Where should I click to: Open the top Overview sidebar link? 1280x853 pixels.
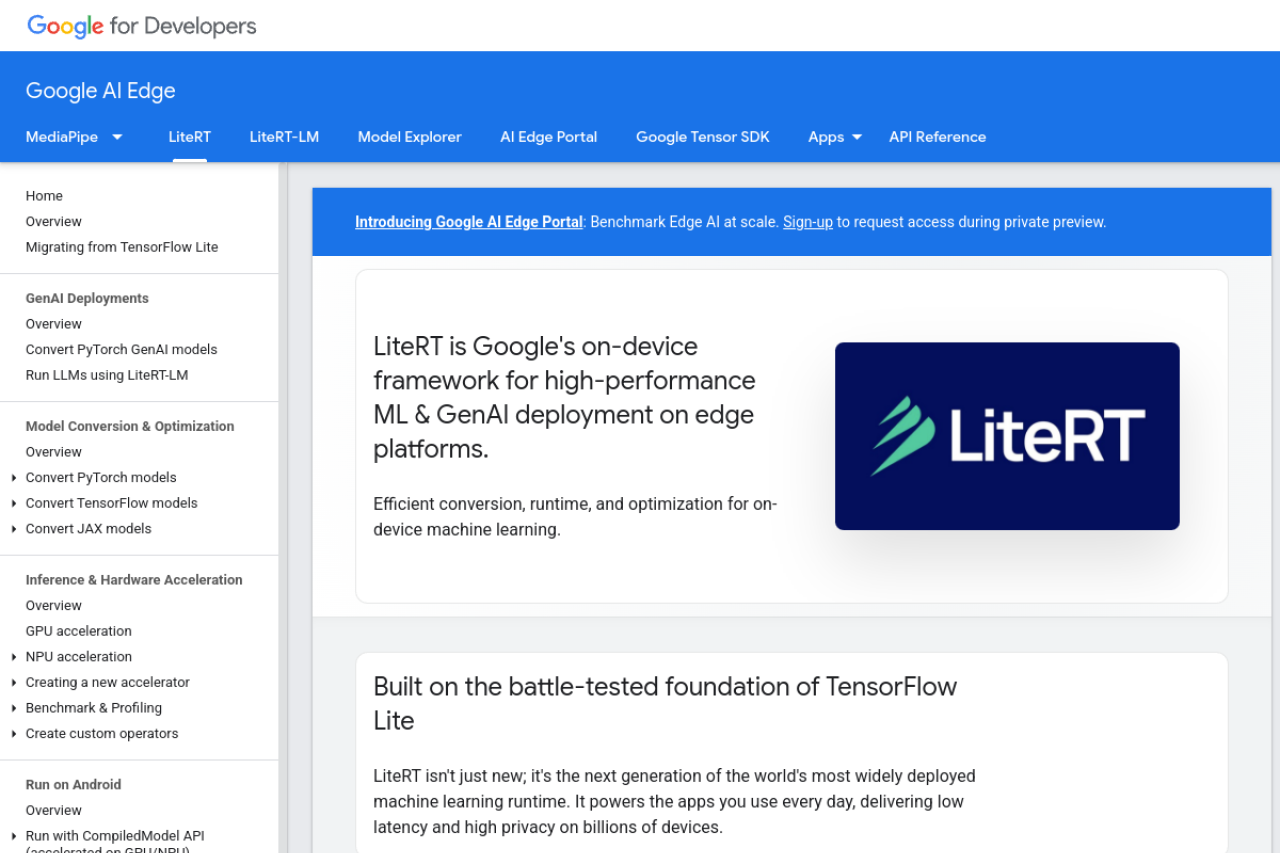coord(54,221)
